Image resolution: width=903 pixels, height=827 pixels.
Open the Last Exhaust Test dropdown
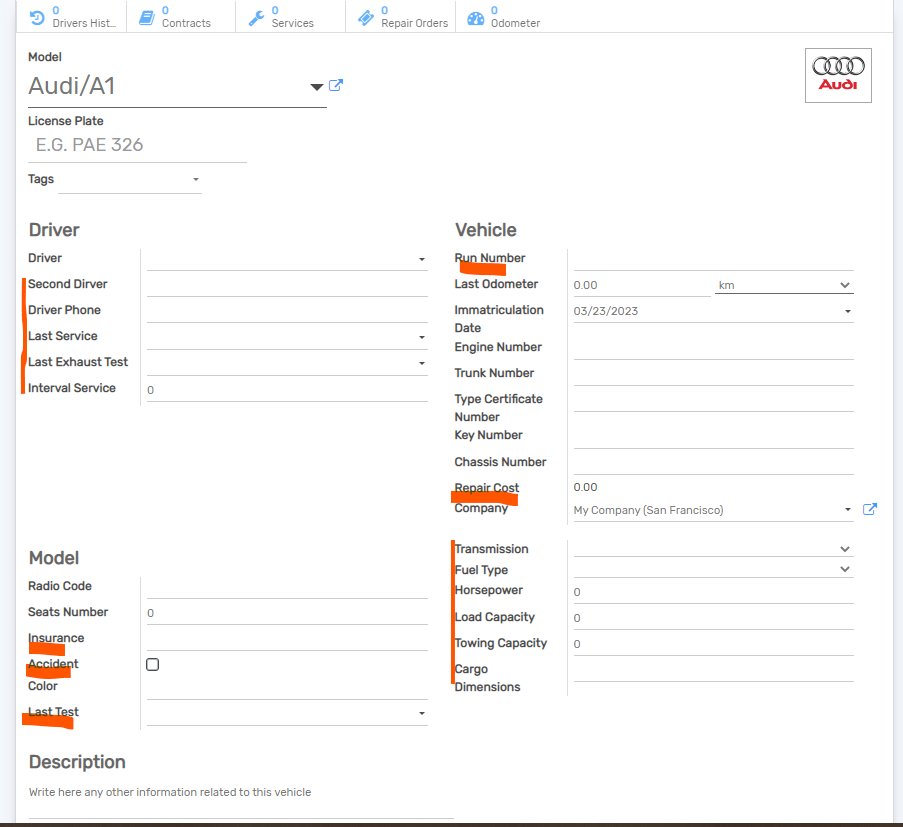pyautogui.click(x=421, y=363)
